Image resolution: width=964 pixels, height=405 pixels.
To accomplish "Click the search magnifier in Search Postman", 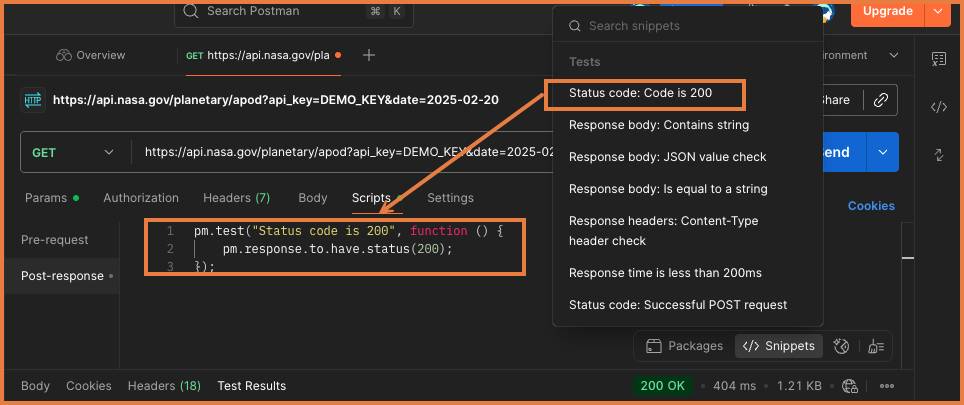I will [x=191, y=11].
